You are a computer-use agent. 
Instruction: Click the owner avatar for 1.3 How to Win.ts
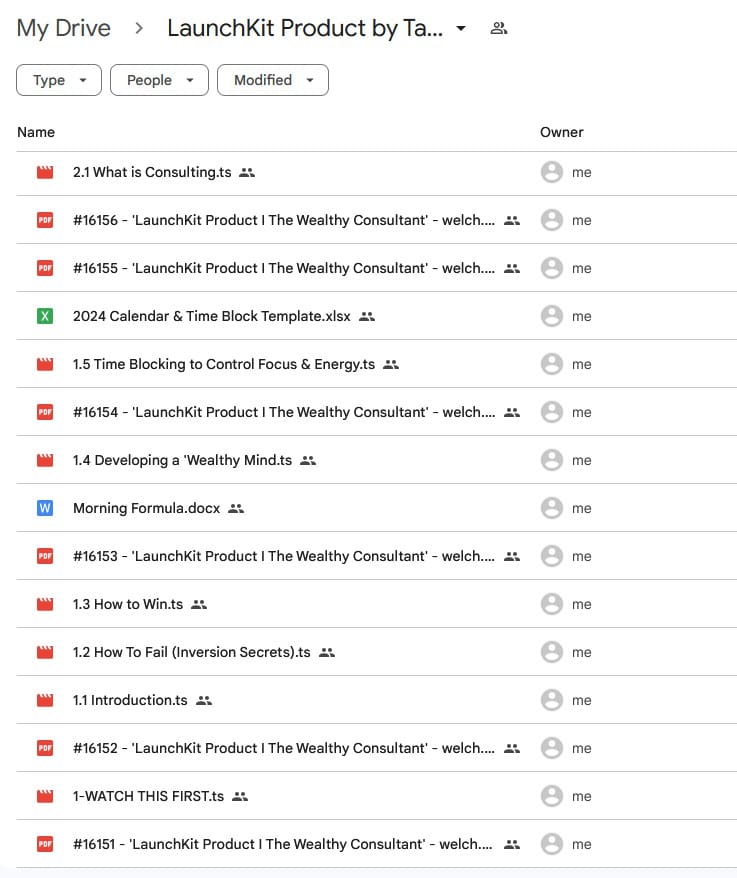[x=551, y=604]
